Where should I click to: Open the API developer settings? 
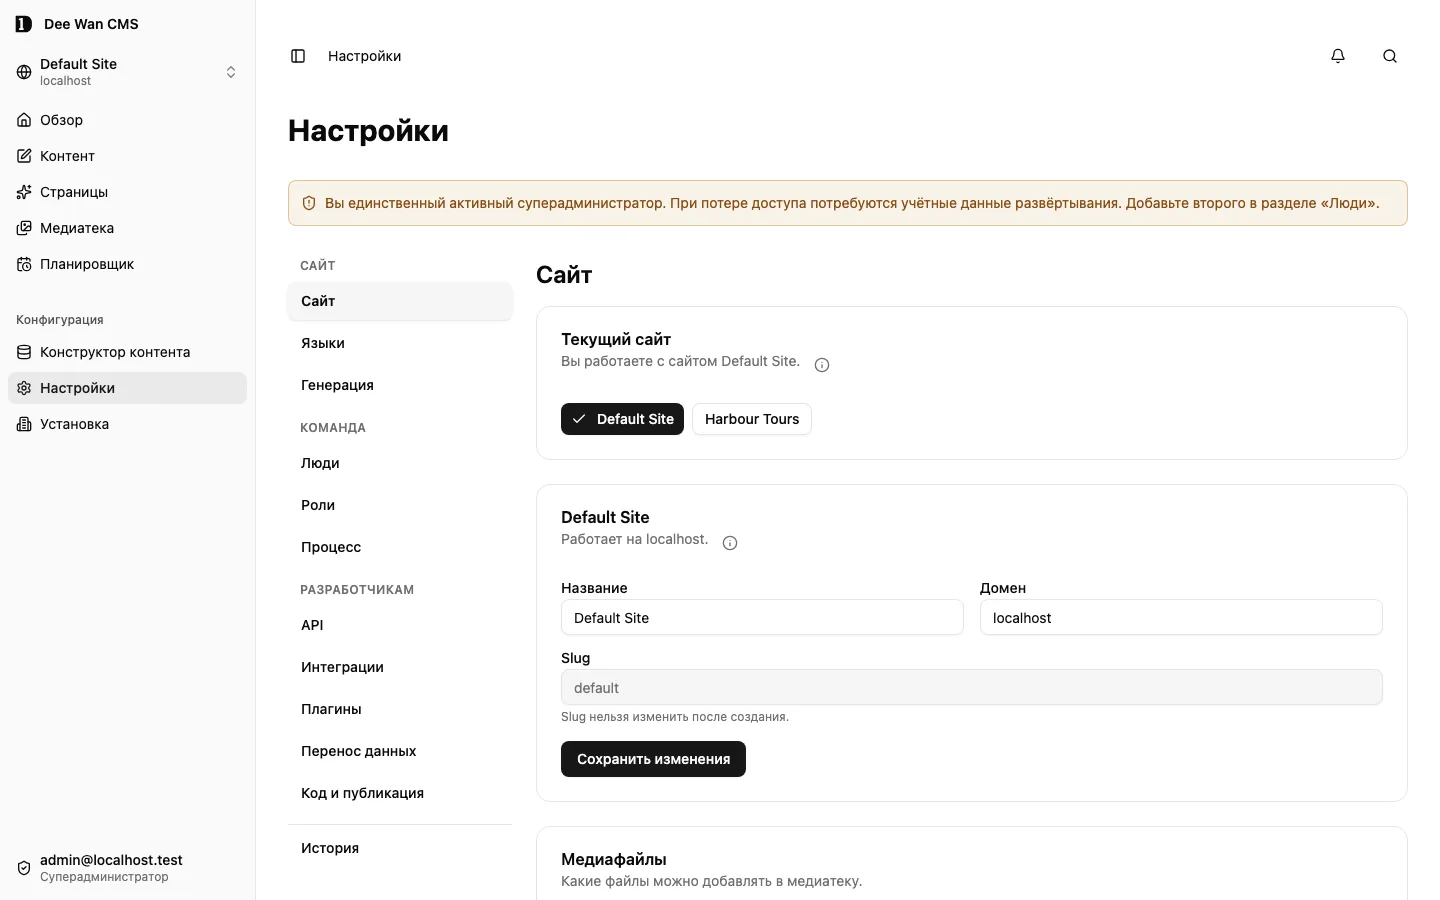tap(400, 625)
